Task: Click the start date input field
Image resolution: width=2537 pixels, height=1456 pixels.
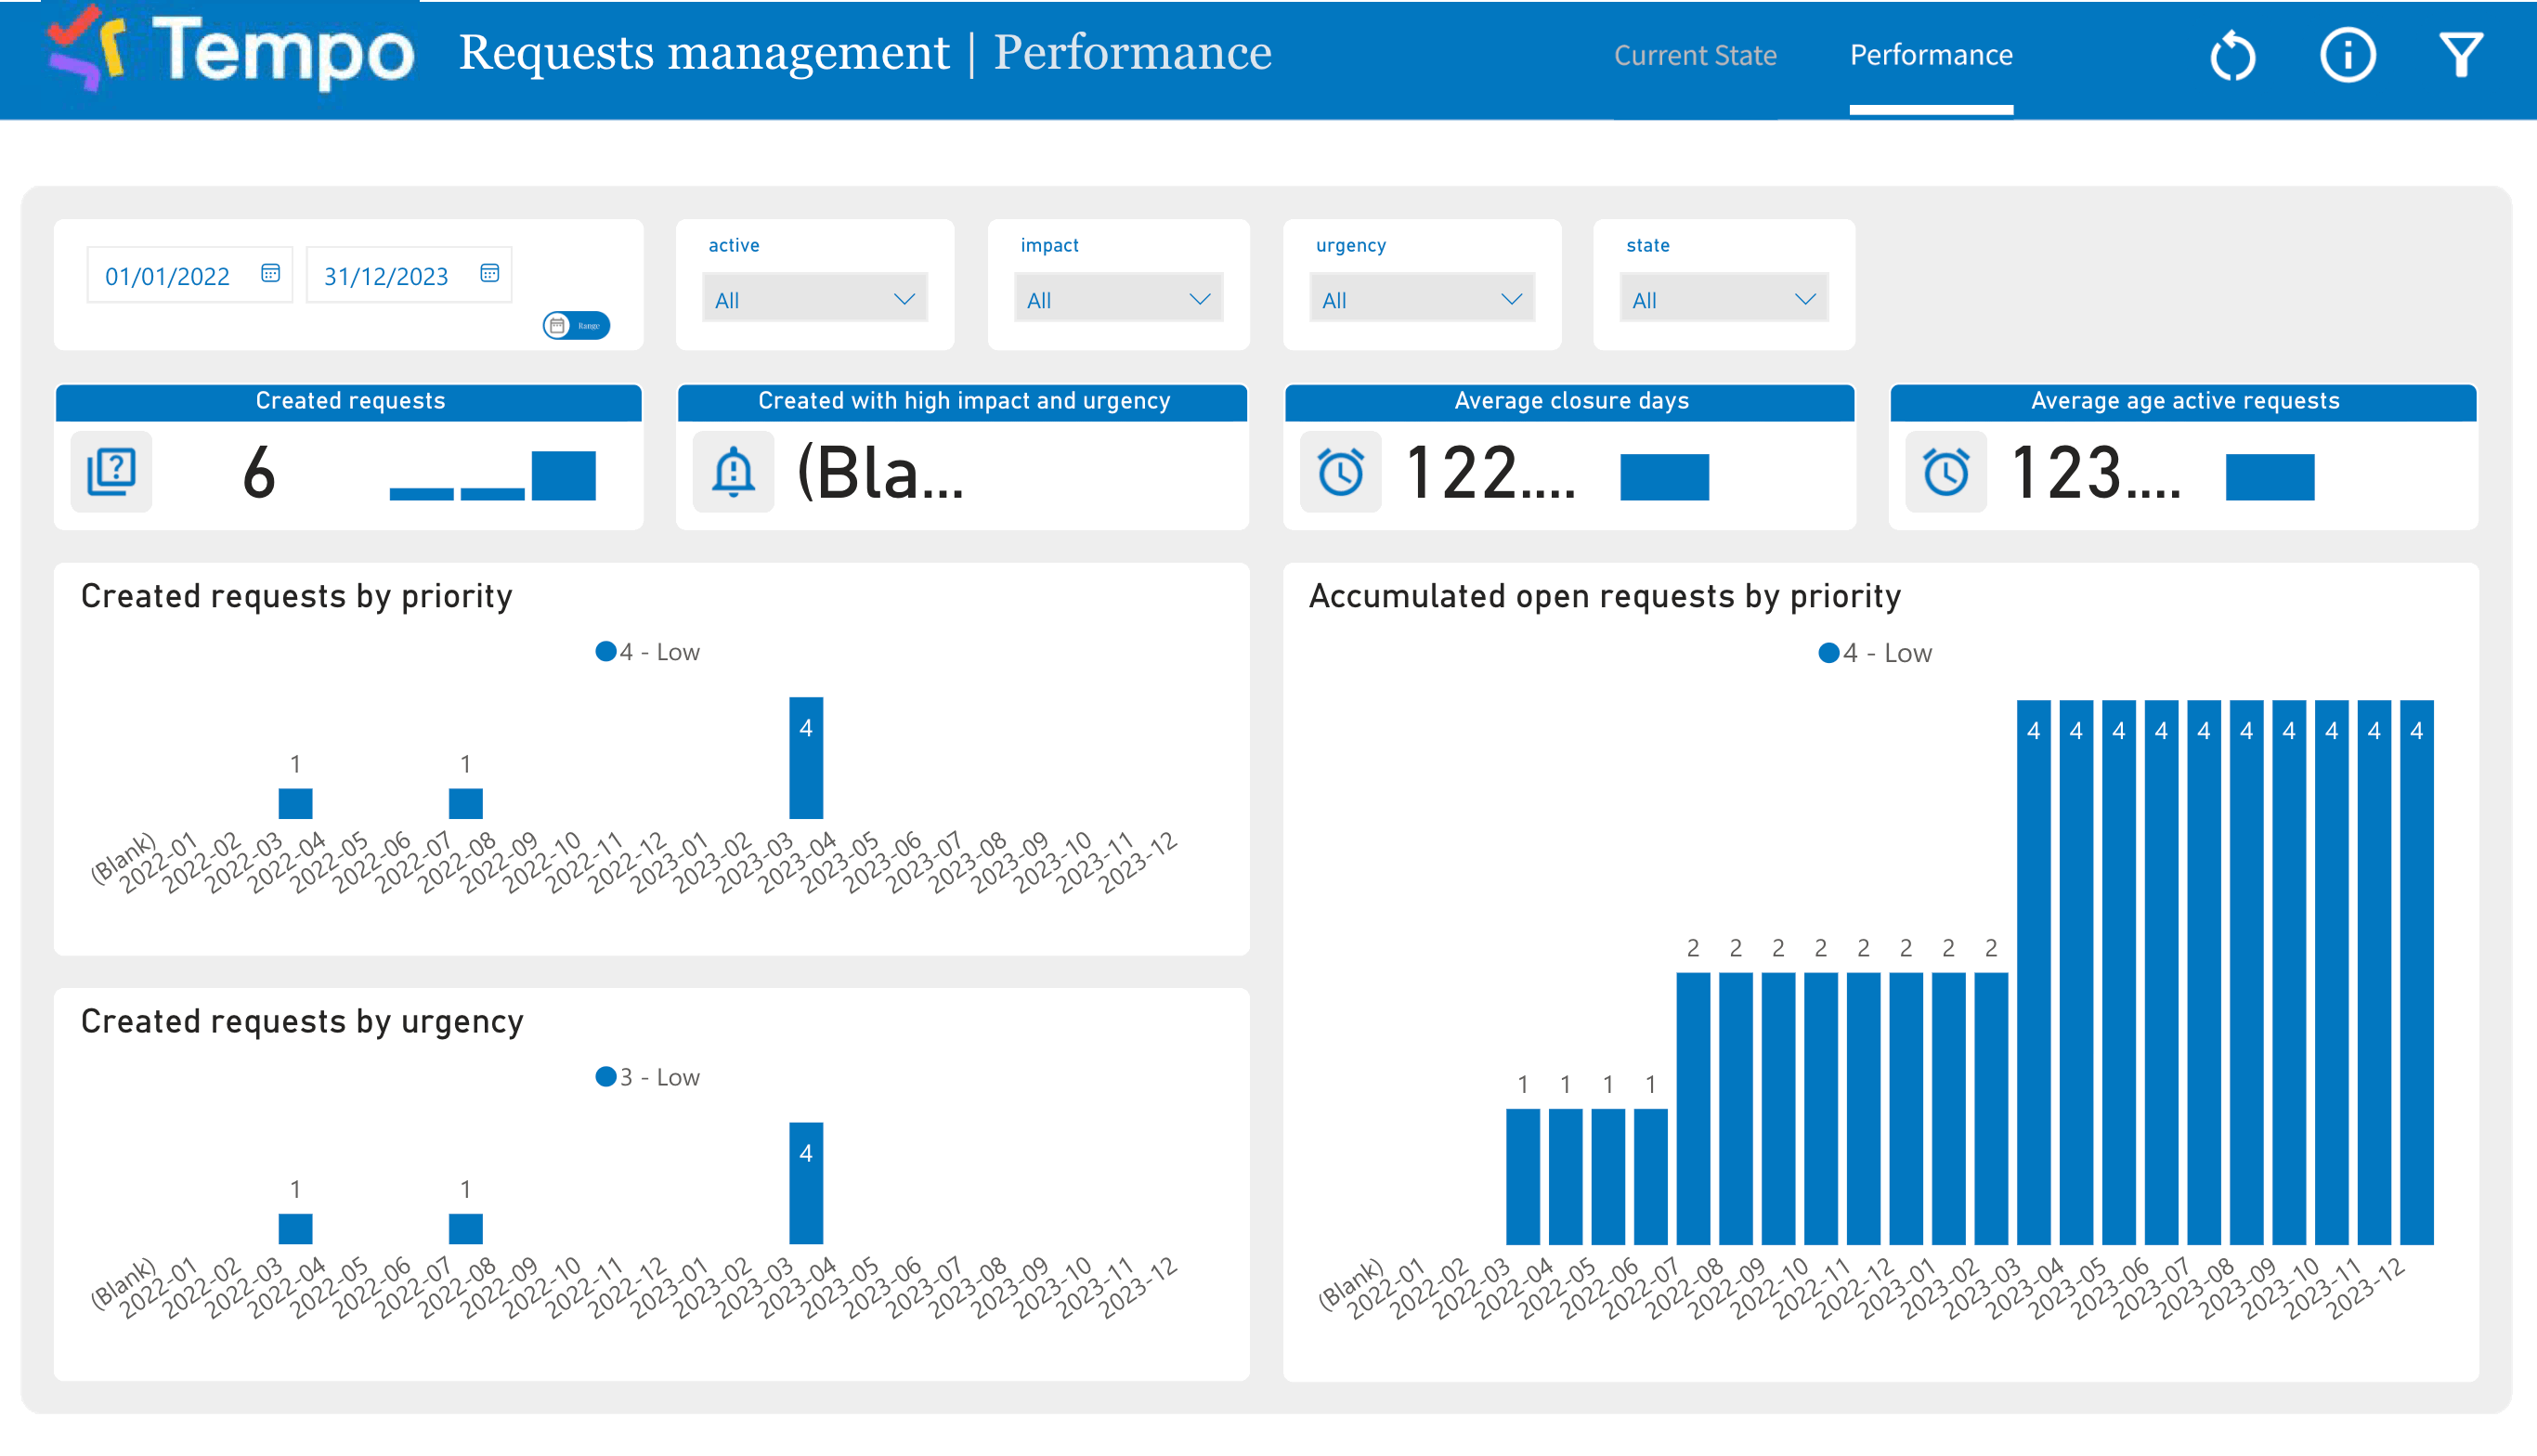Action: click(168, 275)
